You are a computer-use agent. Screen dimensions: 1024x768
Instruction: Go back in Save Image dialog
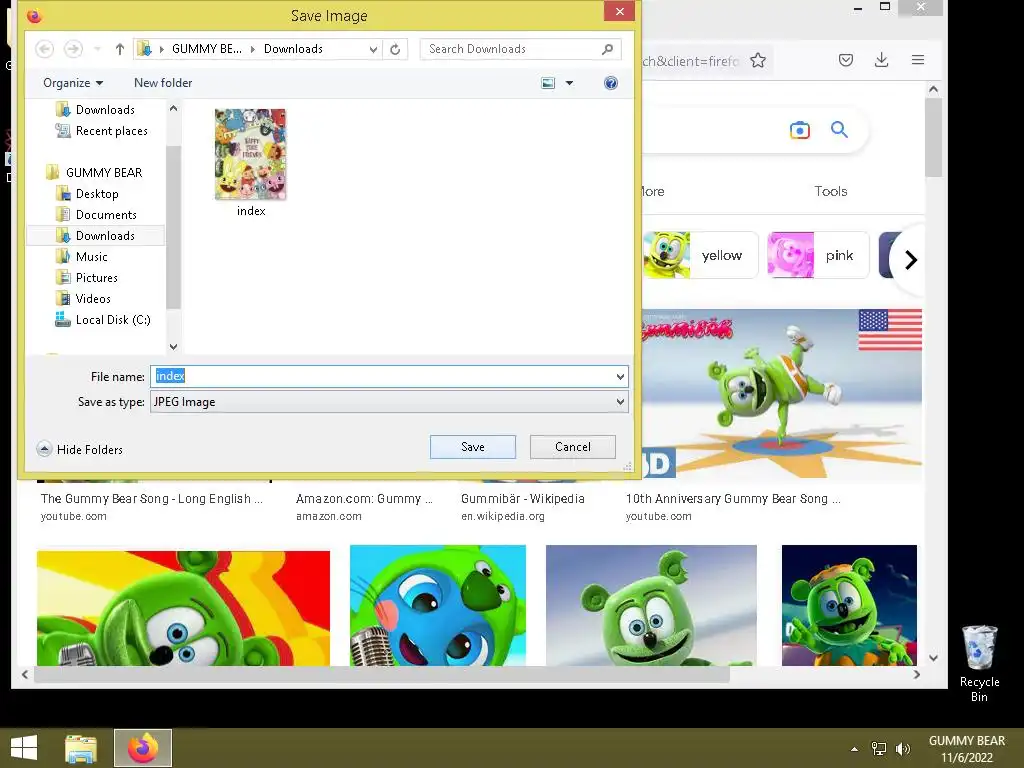coord(44,49)
